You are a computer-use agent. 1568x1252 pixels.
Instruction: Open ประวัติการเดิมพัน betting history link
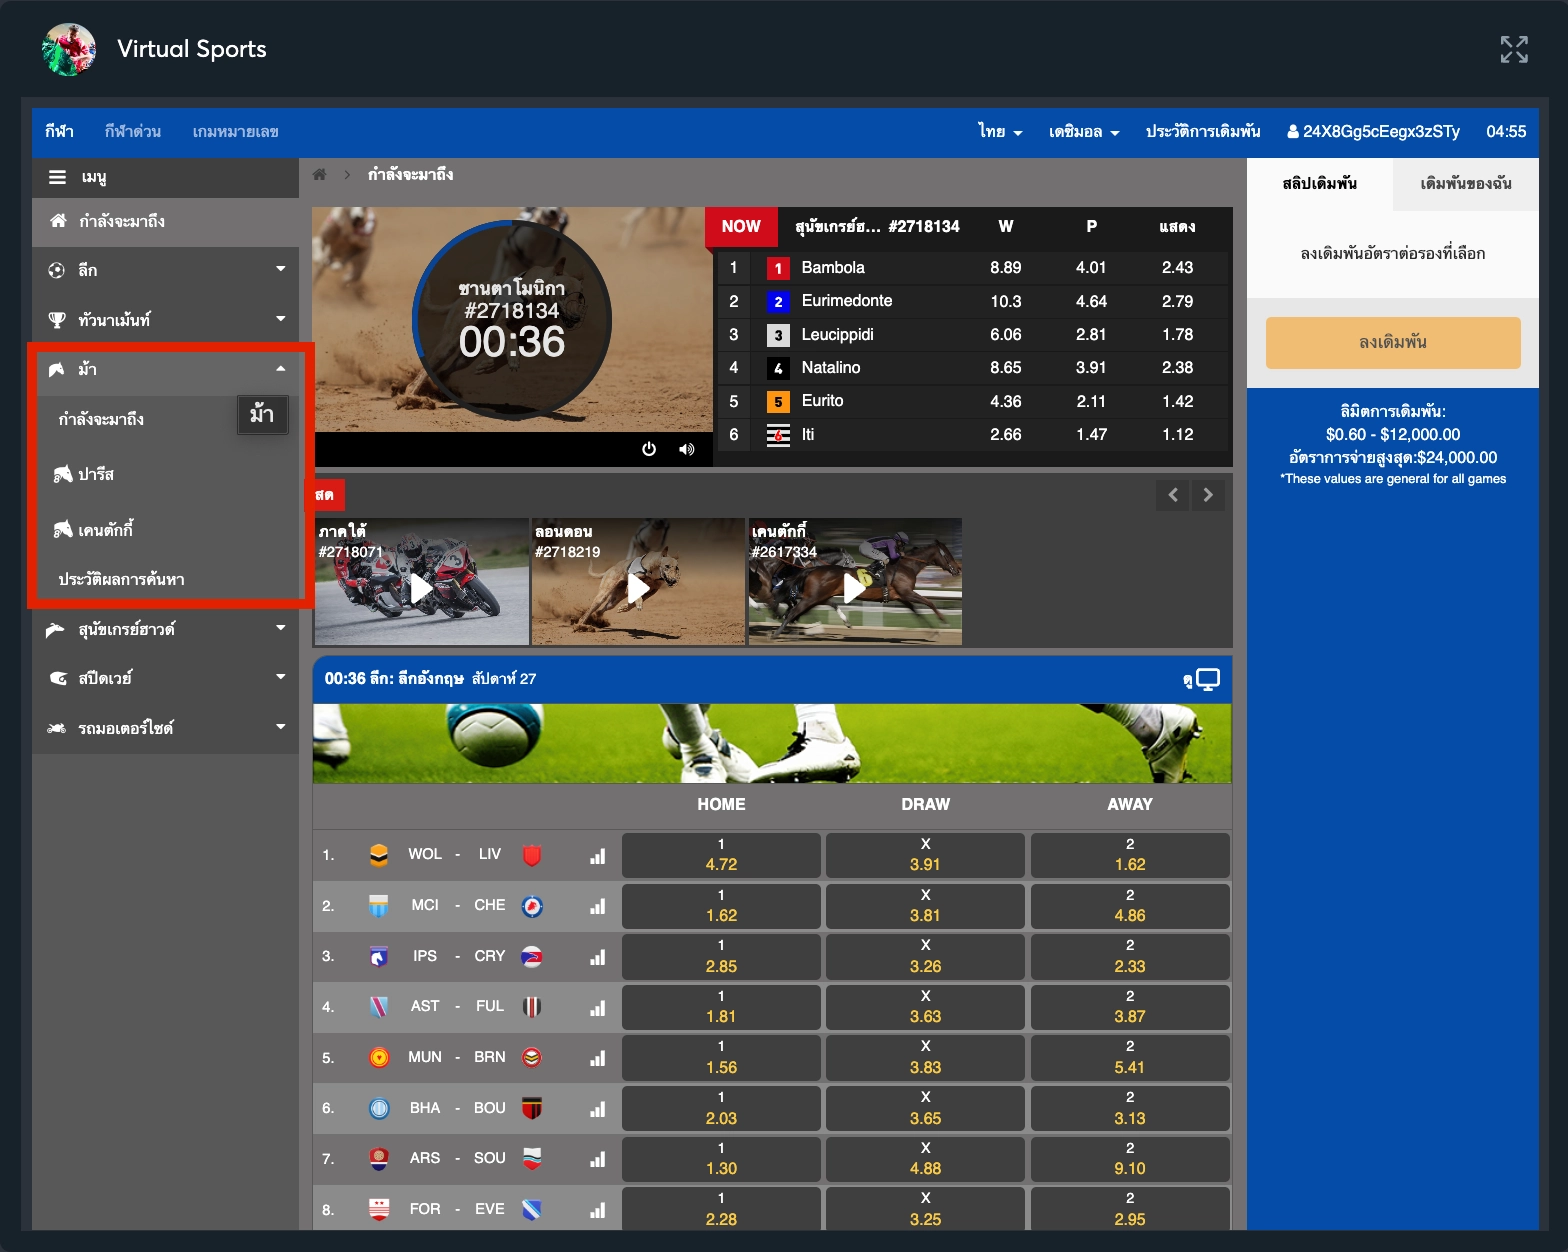pos(1202,132)
